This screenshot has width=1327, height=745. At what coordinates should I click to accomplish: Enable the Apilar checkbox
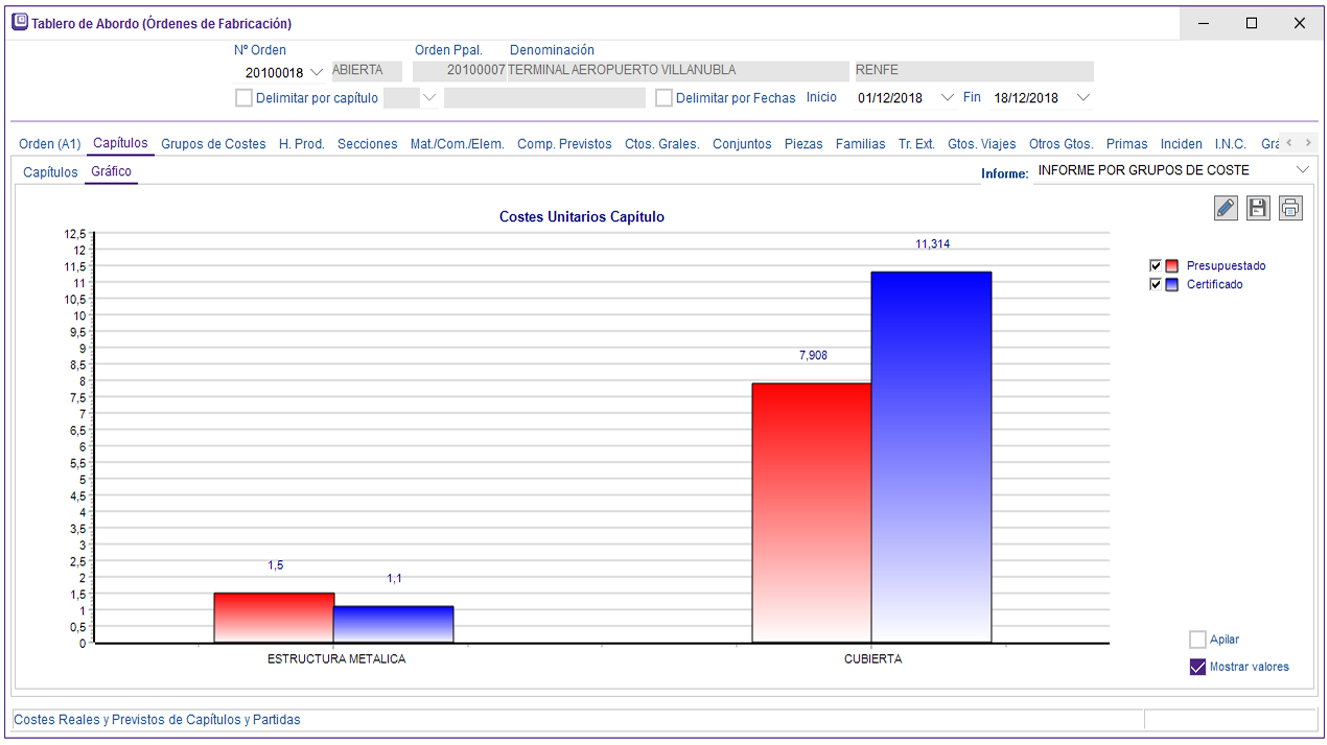[1197, 640]
